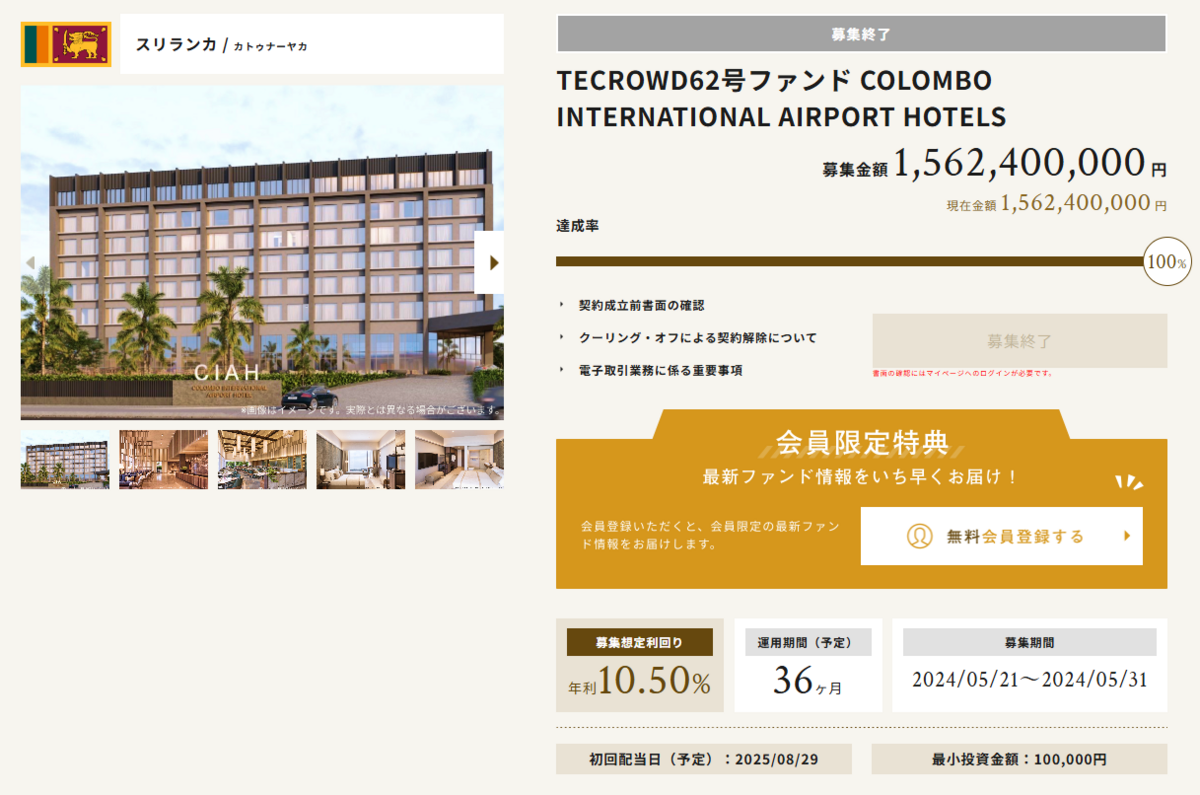Click the disabled 募集終了 button
The width and height of the screenshot is (1200, 795).
[x=1019, y=341]
